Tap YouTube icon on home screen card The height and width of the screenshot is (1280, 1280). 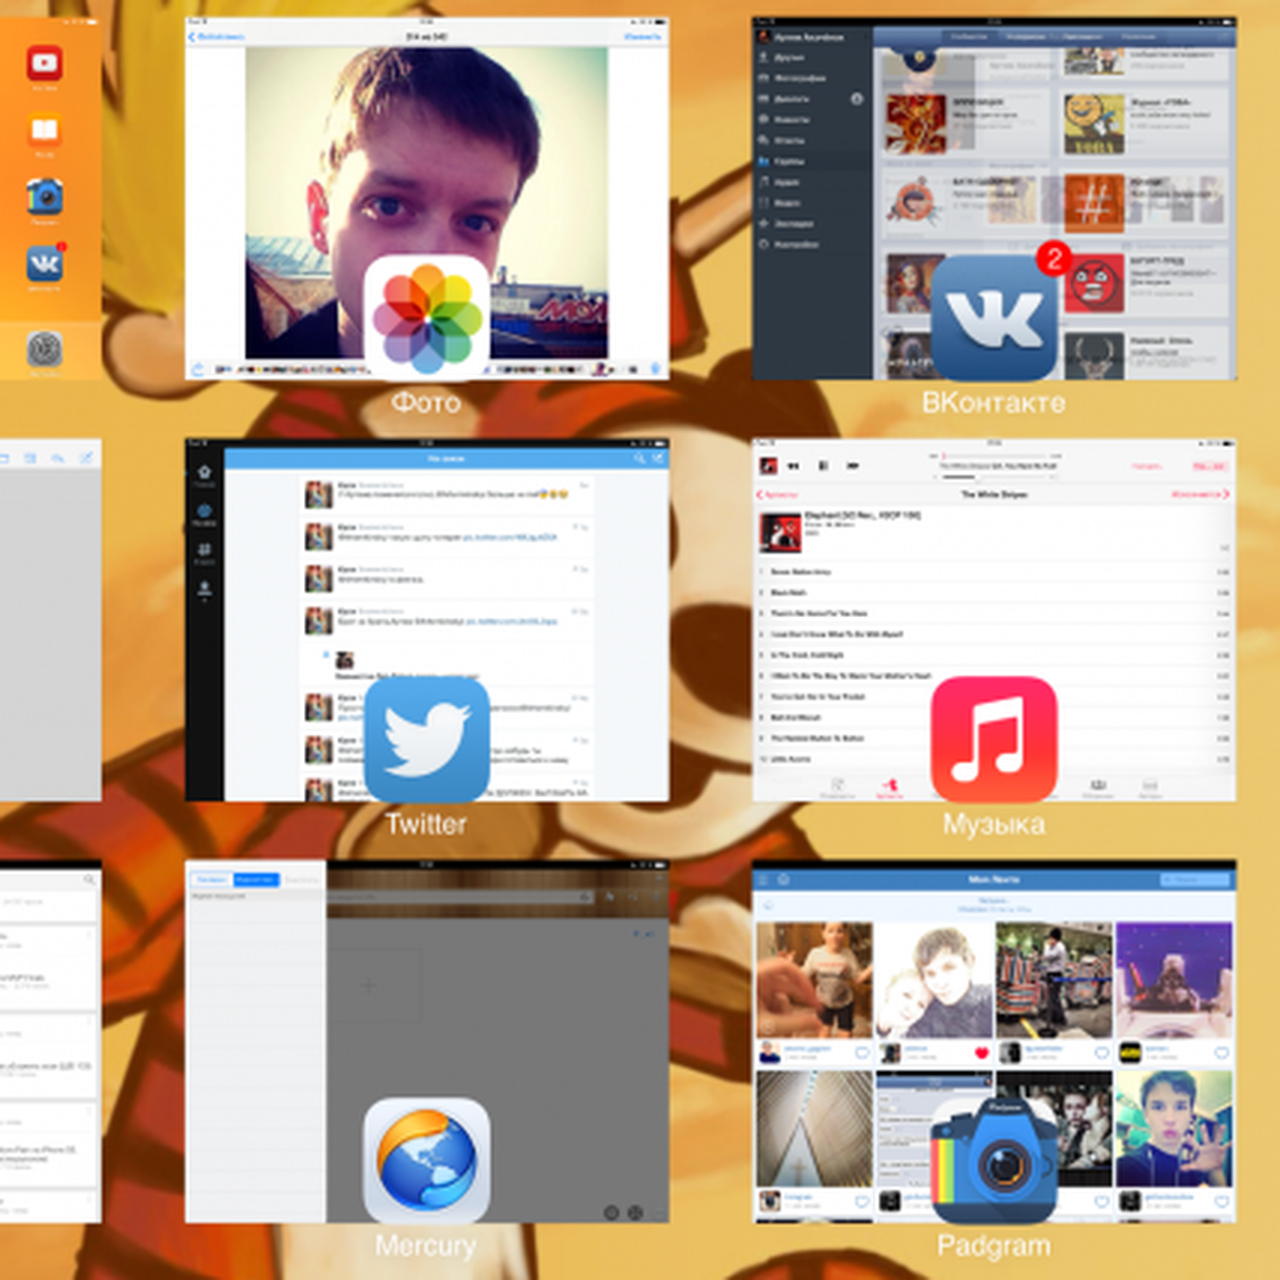(x=45, y=64)
